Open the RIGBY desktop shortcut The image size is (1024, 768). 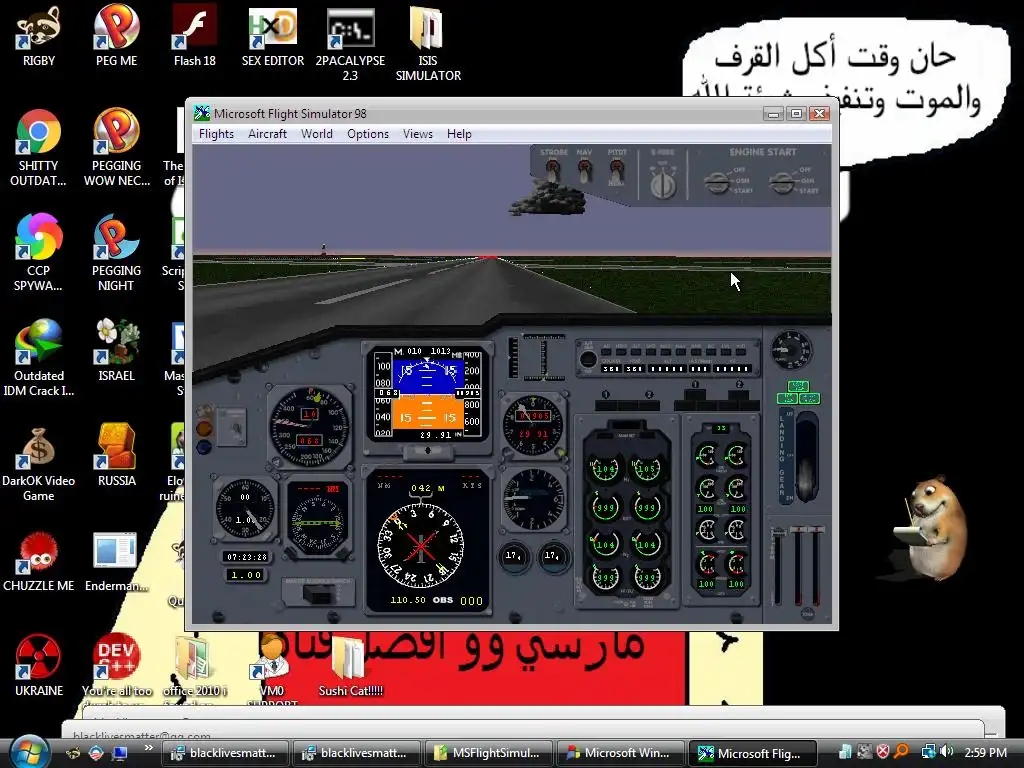(x=39, y=36)
